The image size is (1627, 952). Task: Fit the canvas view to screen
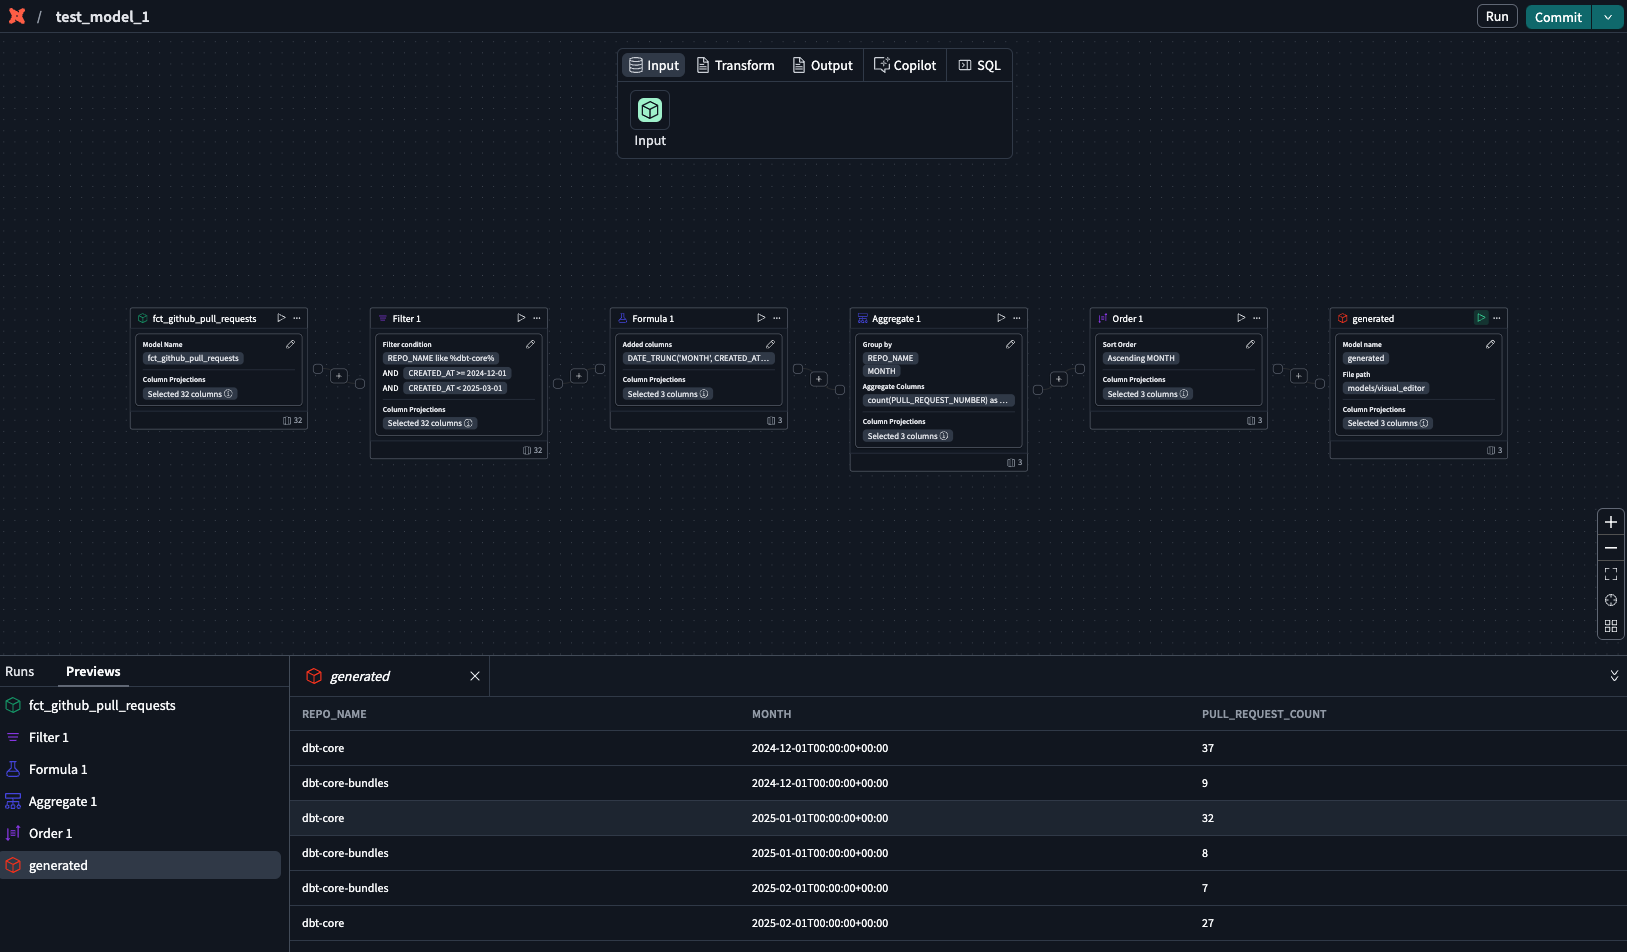click(x=1610, y=574)
